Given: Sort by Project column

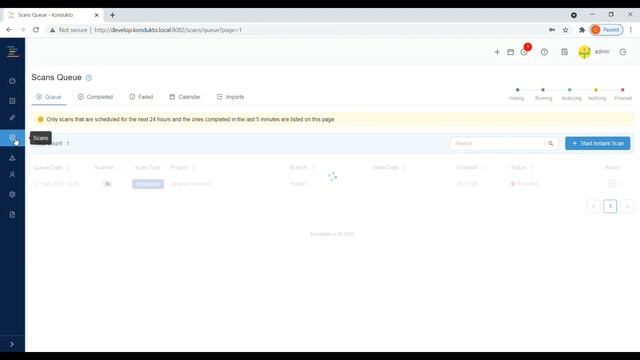Looking at the screenshot, I should click(182, 167).
